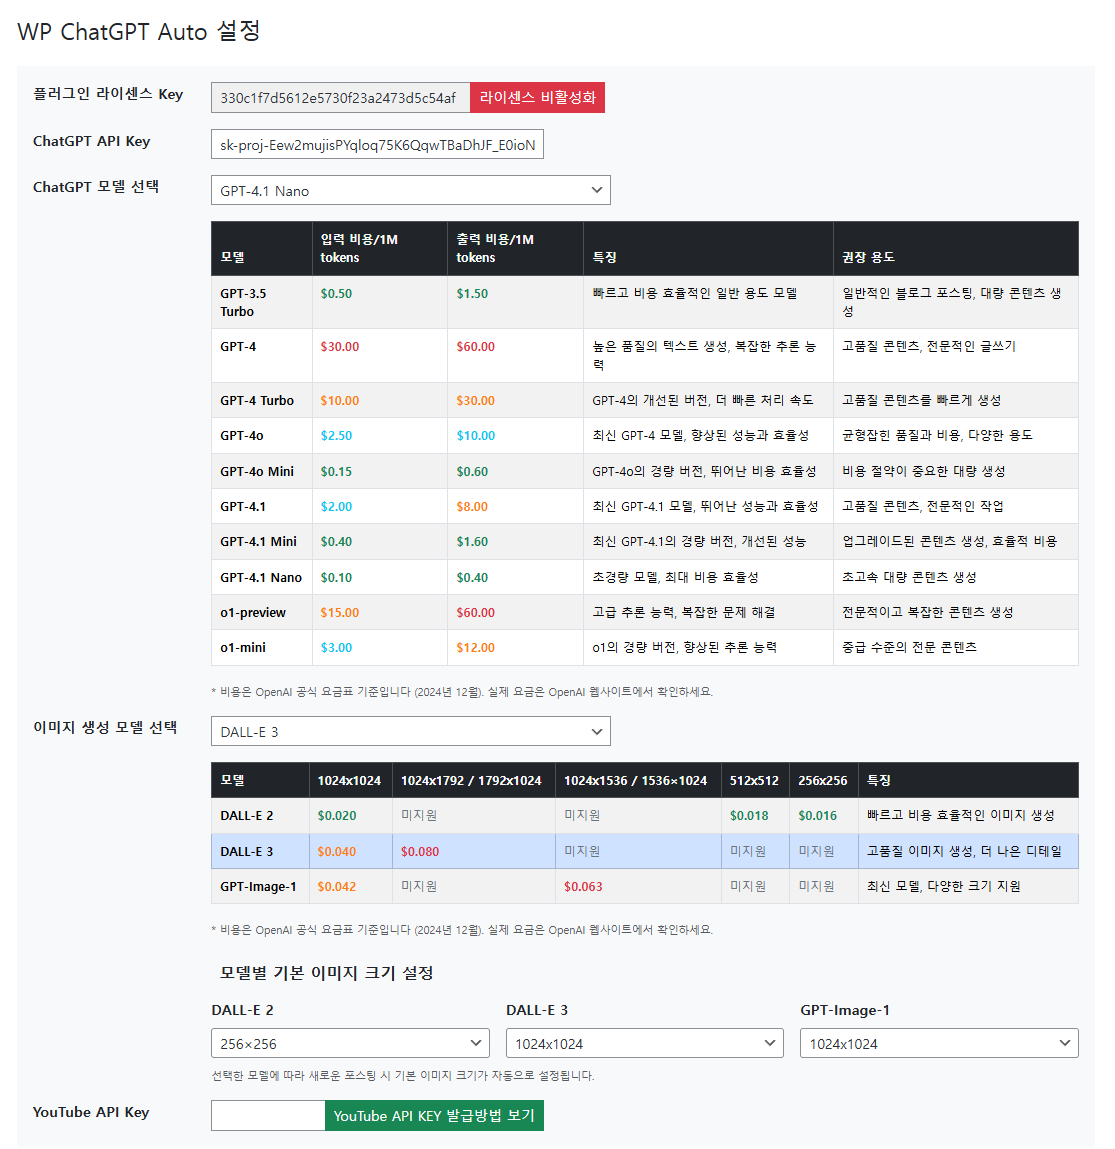Click the GPT-4.1 Nano table row name

pyautogui.click(x=261, y=577)
